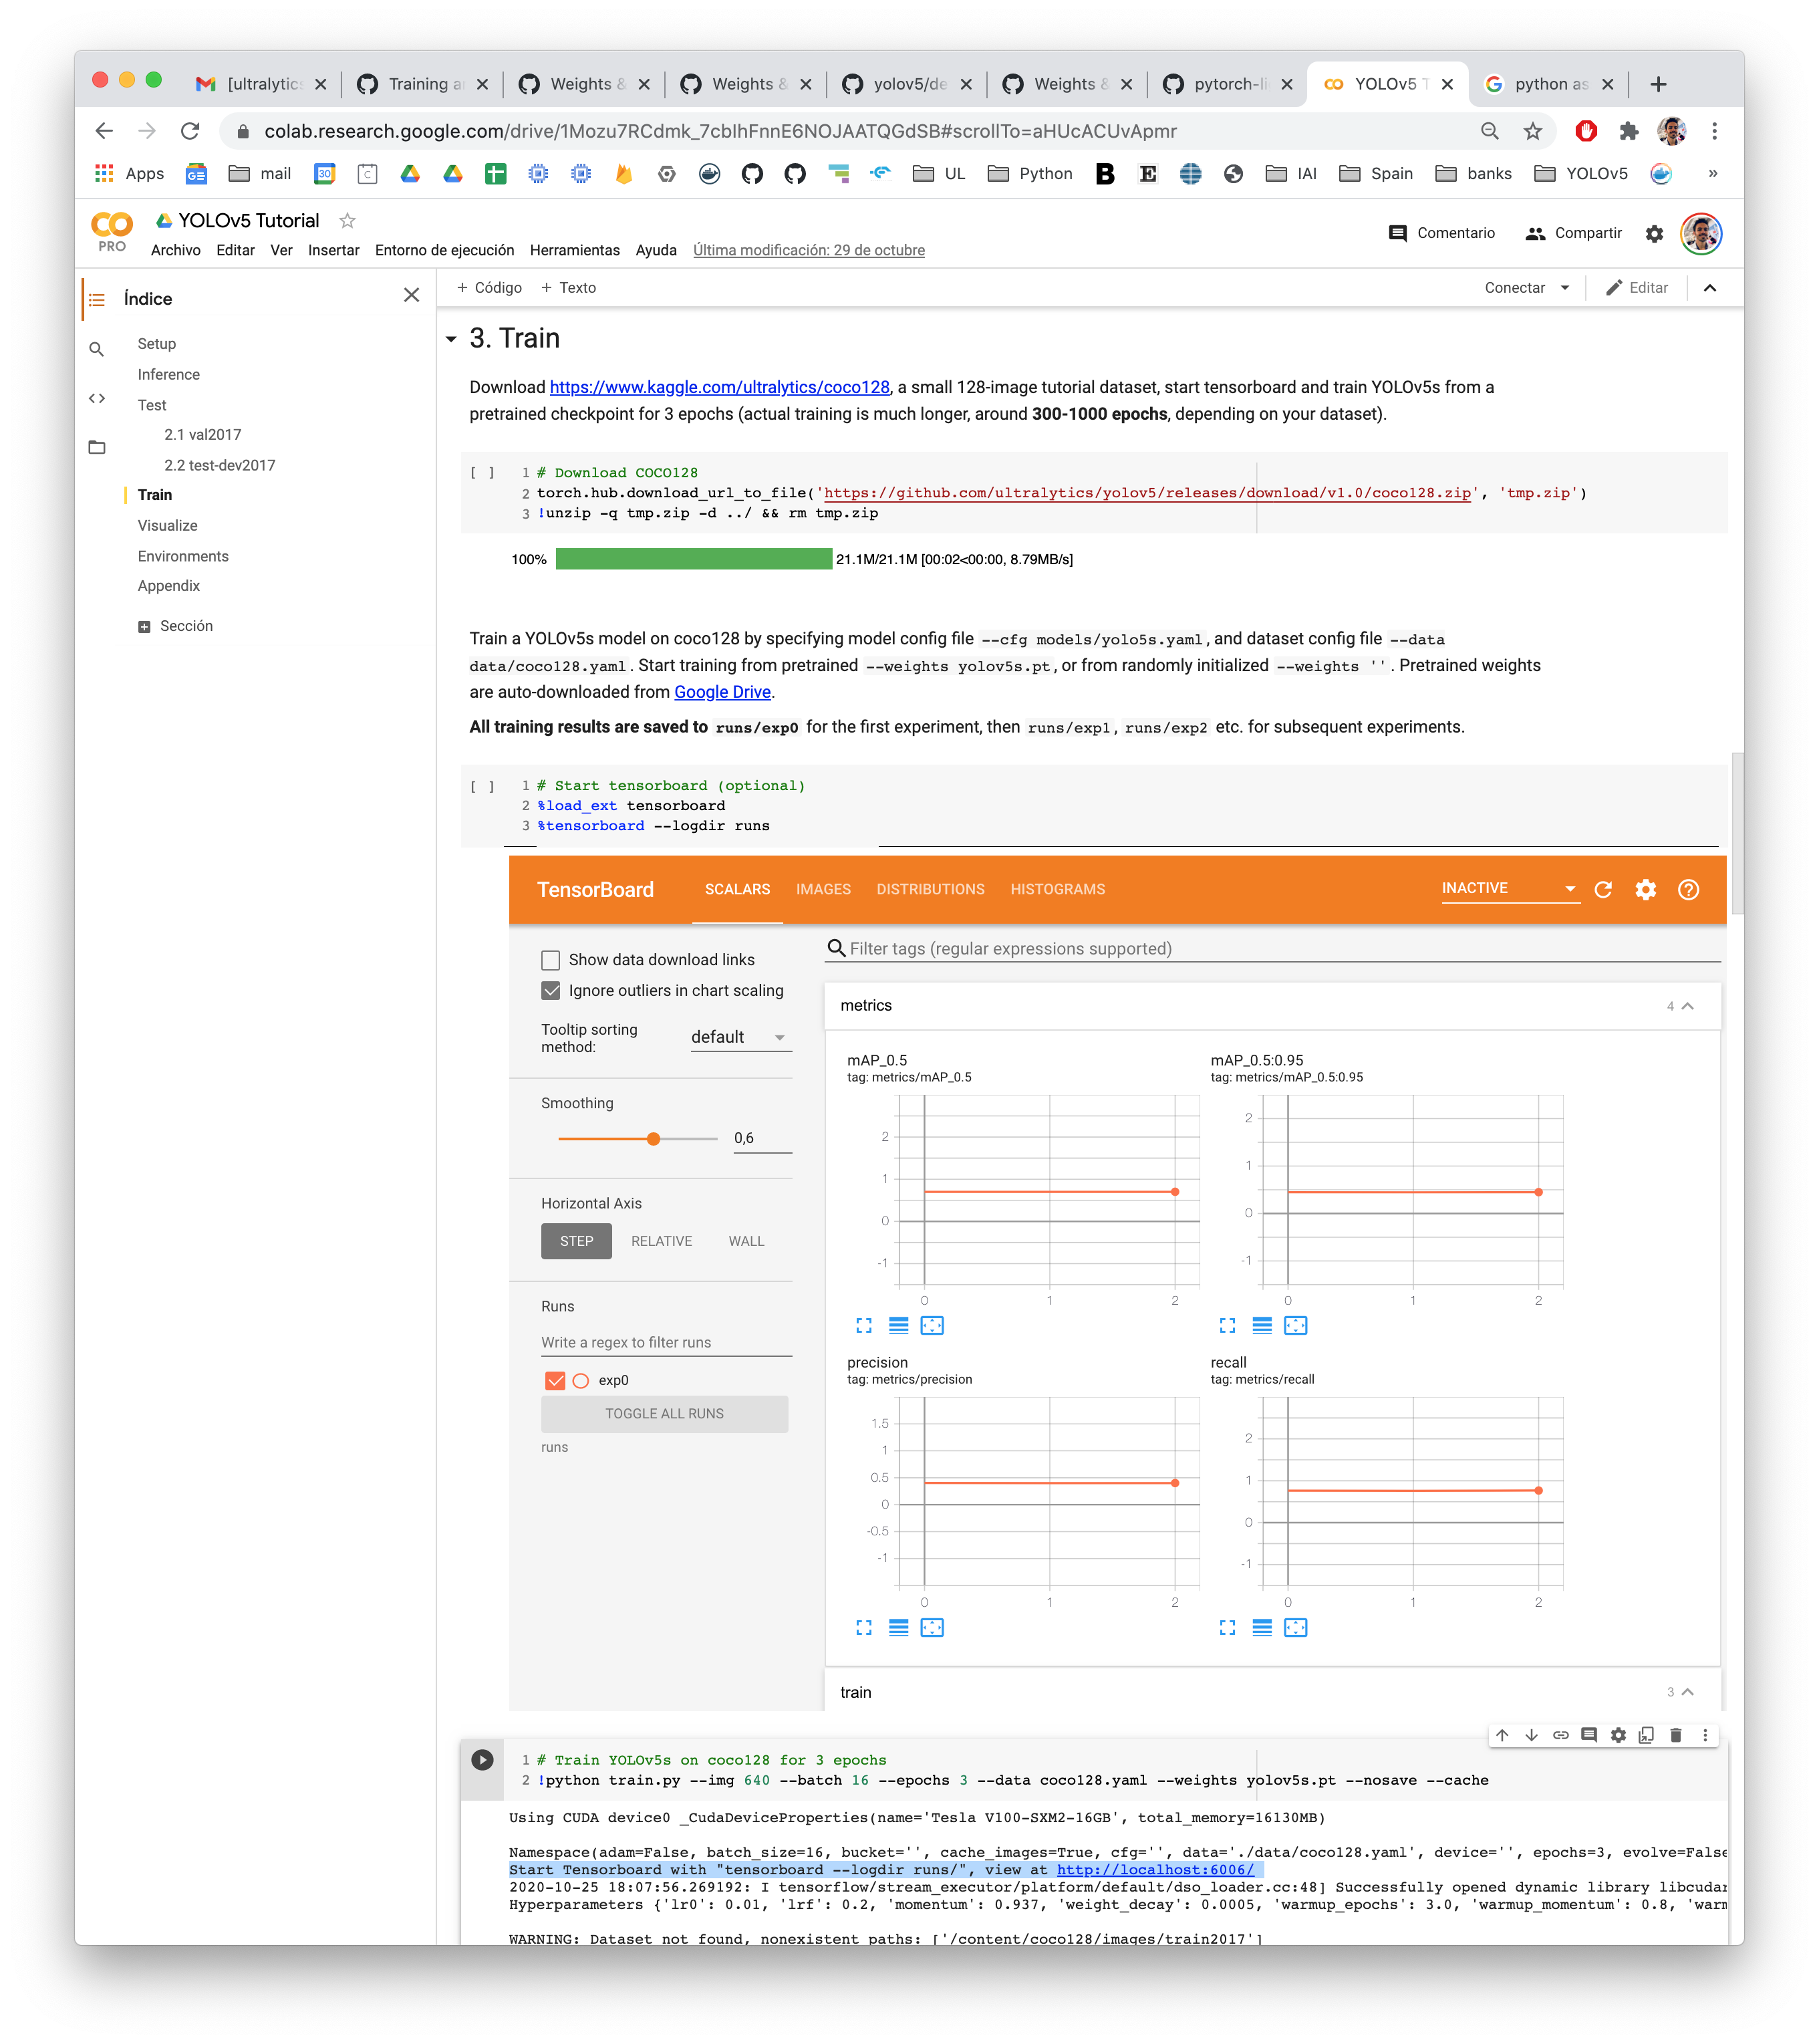
Task: Run the Train YOLOv5s cell
Action: point(482,1760)
